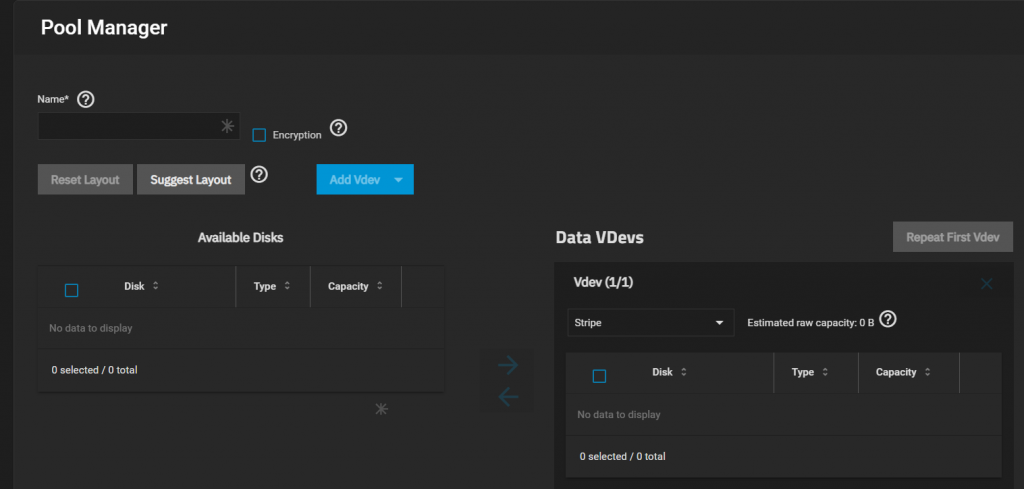Enable the Encryption checkbox

point(259,135)
